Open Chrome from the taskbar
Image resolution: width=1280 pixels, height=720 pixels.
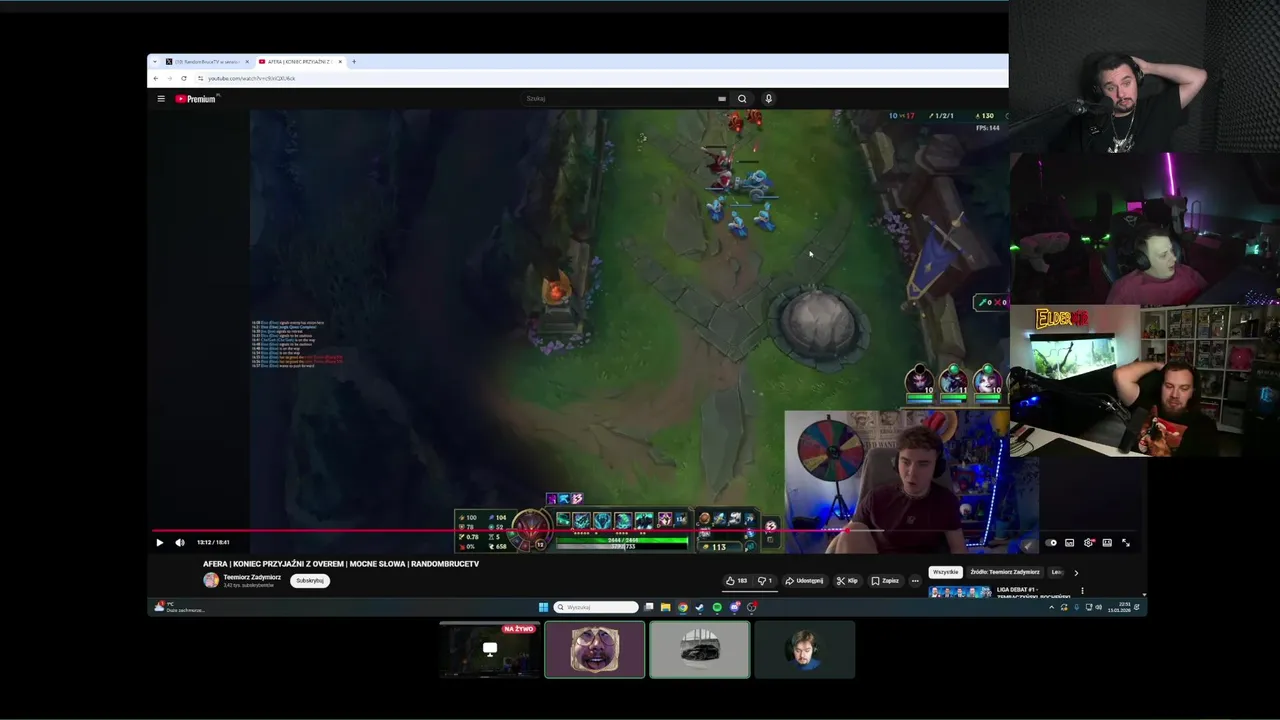(x=683, y=607)
